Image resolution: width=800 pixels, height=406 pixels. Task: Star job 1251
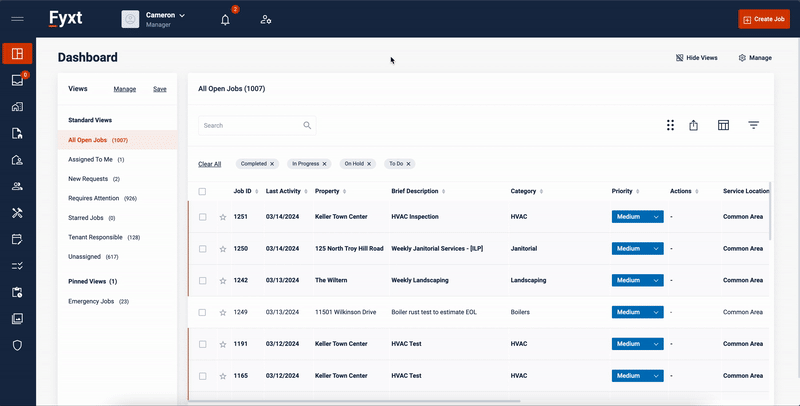(223, 216)
